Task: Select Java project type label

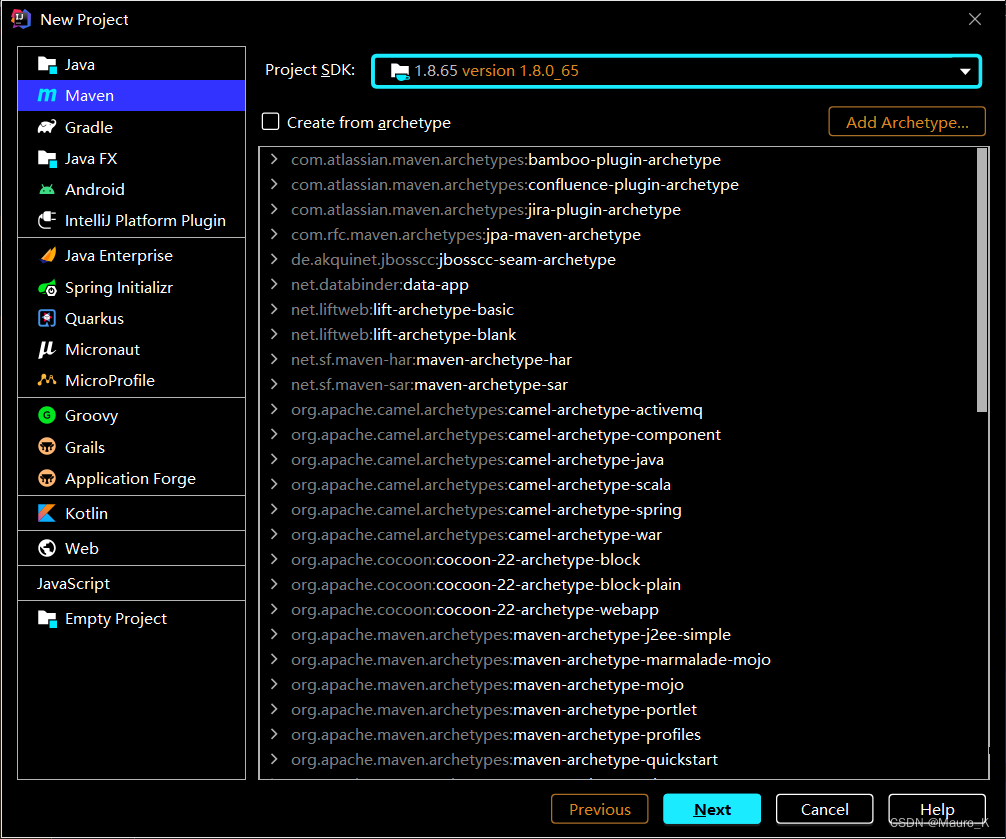Action: [x=80, y=65]
